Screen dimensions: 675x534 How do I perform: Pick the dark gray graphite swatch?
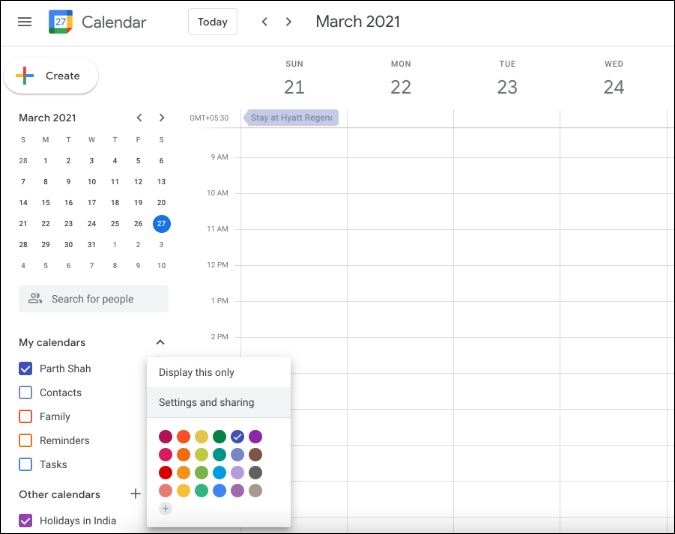click(x=255, y=472)
